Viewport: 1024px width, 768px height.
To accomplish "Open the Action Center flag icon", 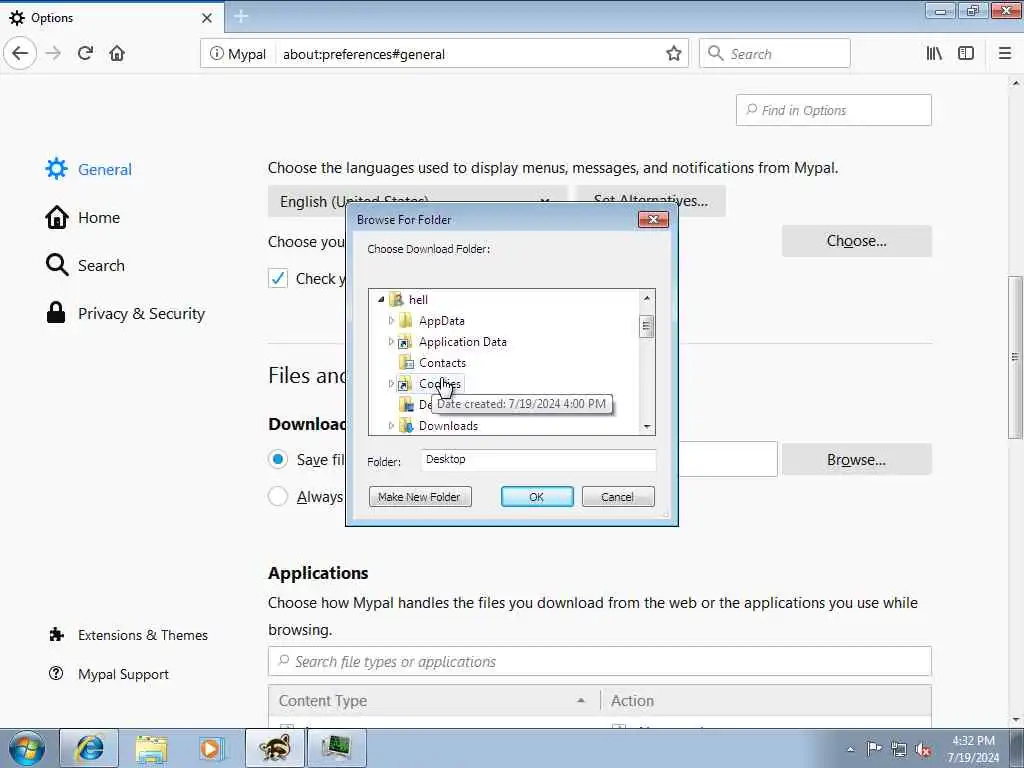I will pos(874,749).
